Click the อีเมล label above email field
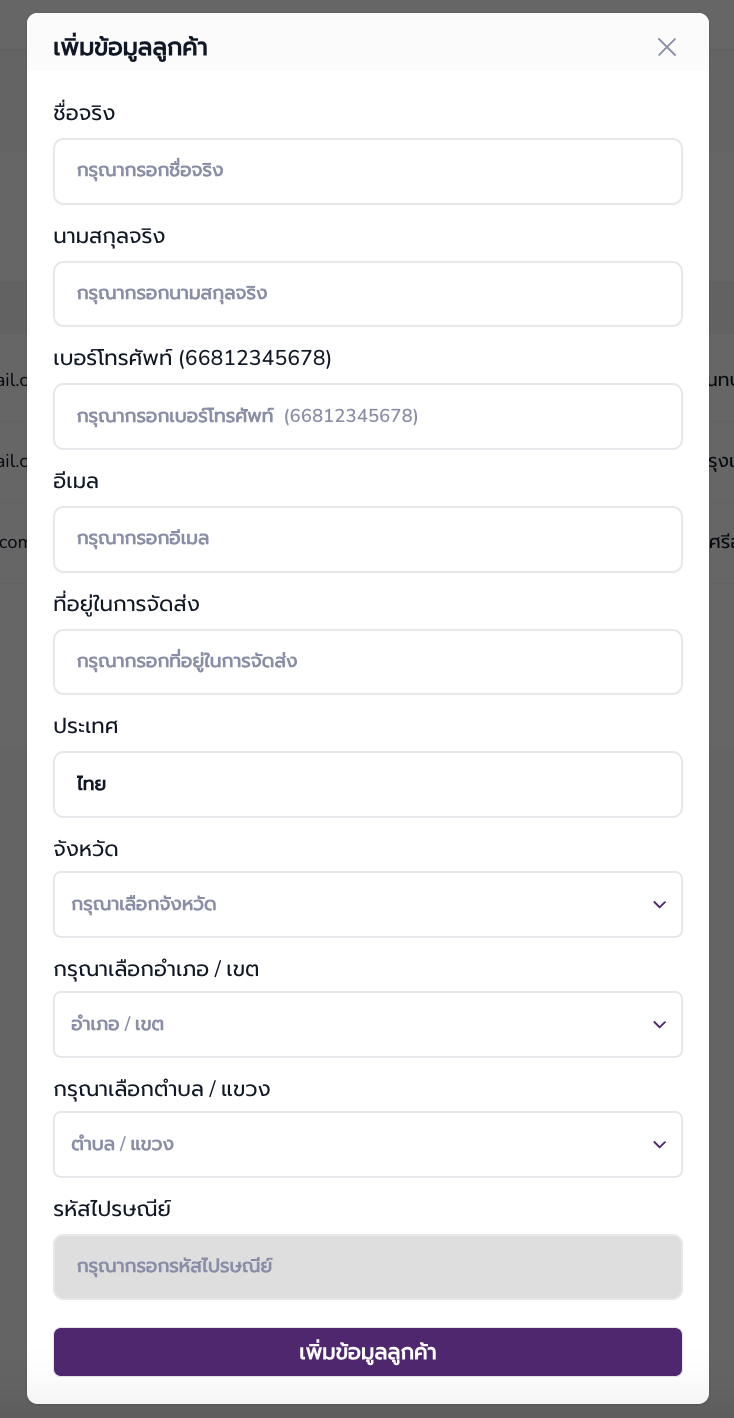The width and height of the screenshot is (734, 1418). 76,481
